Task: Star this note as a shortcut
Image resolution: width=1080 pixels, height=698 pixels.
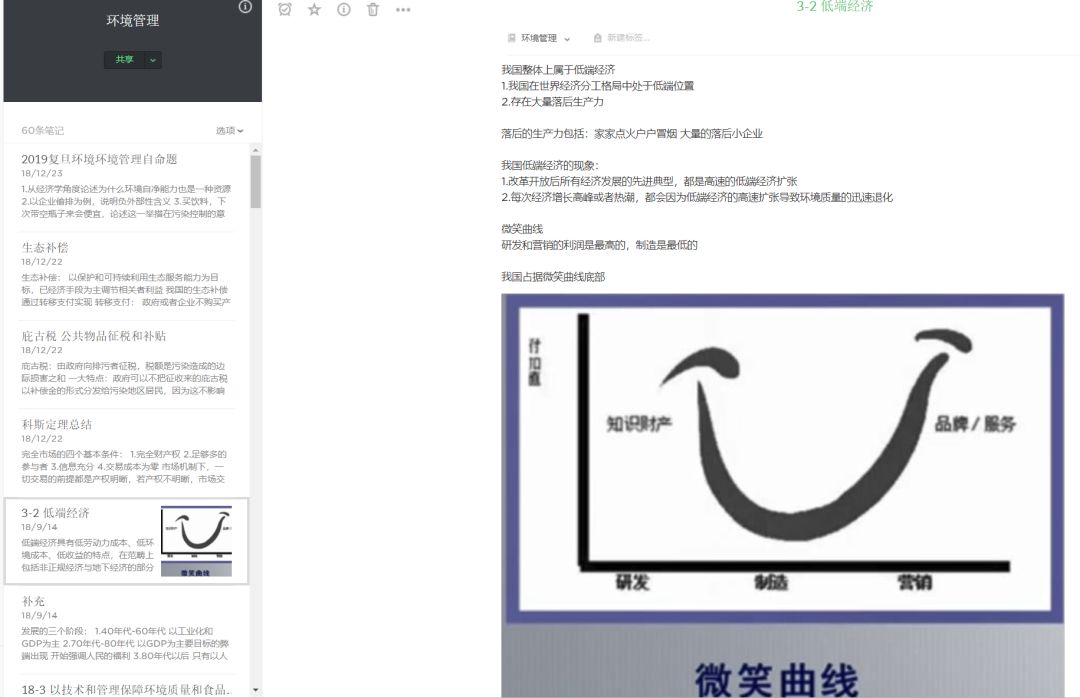Action: coord(314,9)
